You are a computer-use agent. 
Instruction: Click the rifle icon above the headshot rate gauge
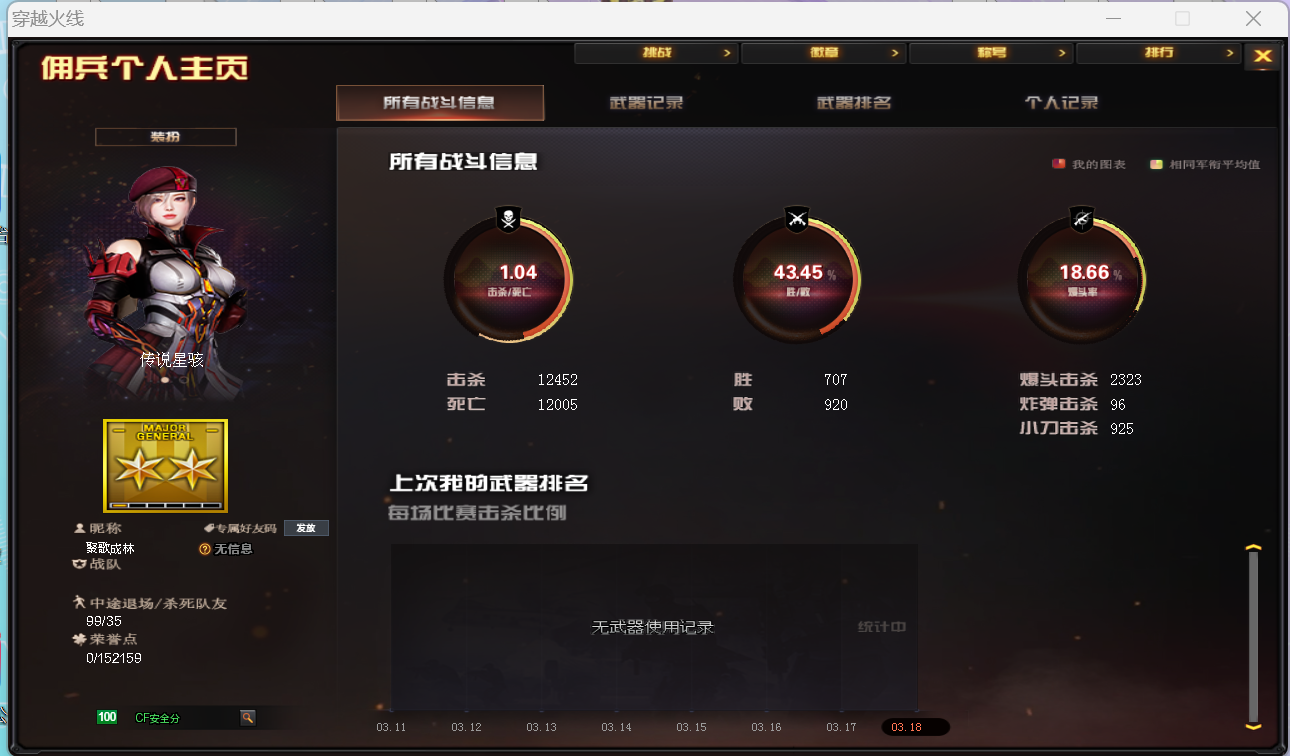(x=1082, y=219)
